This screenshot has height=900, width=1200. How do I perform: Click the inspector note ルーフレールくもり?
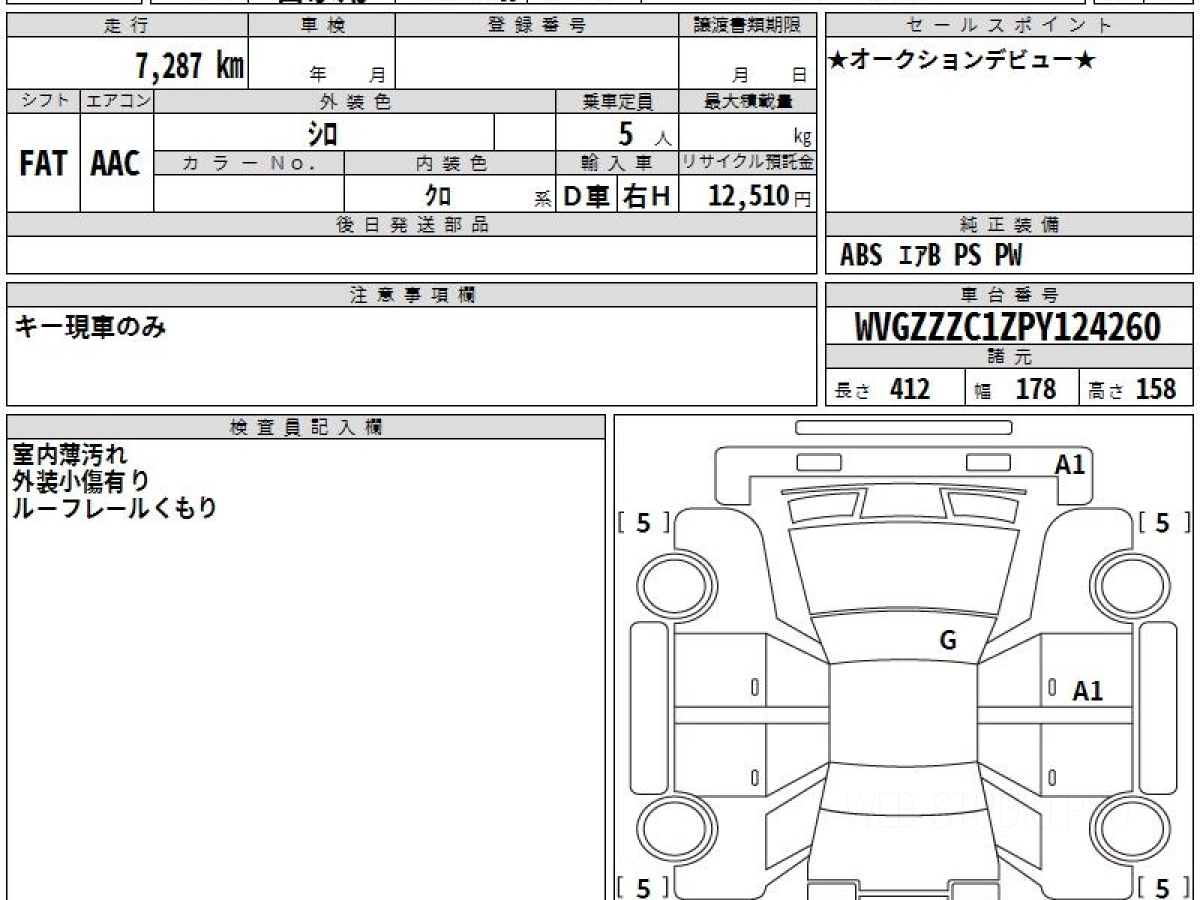click(114, 507)
